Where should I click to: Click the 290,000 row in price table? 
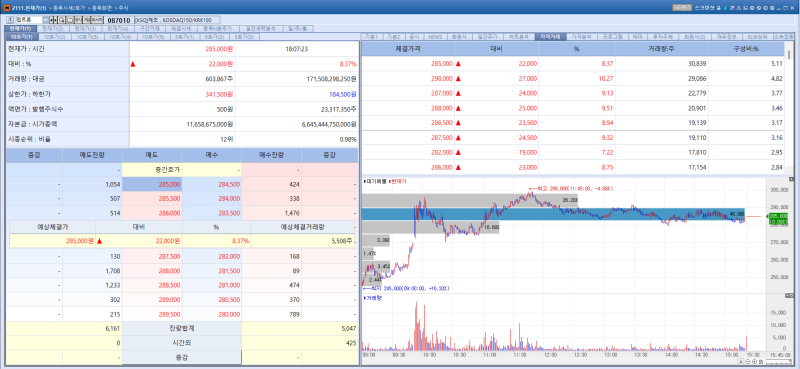[573, 79]
